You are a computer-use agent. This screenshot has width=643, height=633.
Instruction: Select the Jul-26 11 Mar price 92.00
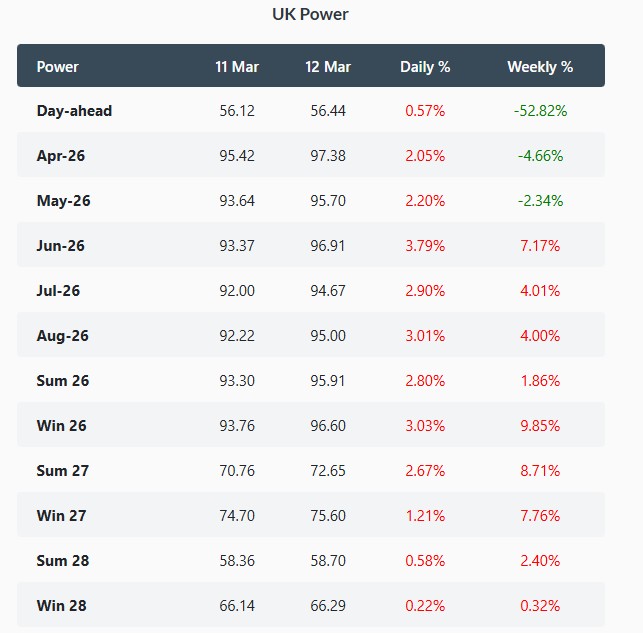pyautogui.click(x=237, y=291)
